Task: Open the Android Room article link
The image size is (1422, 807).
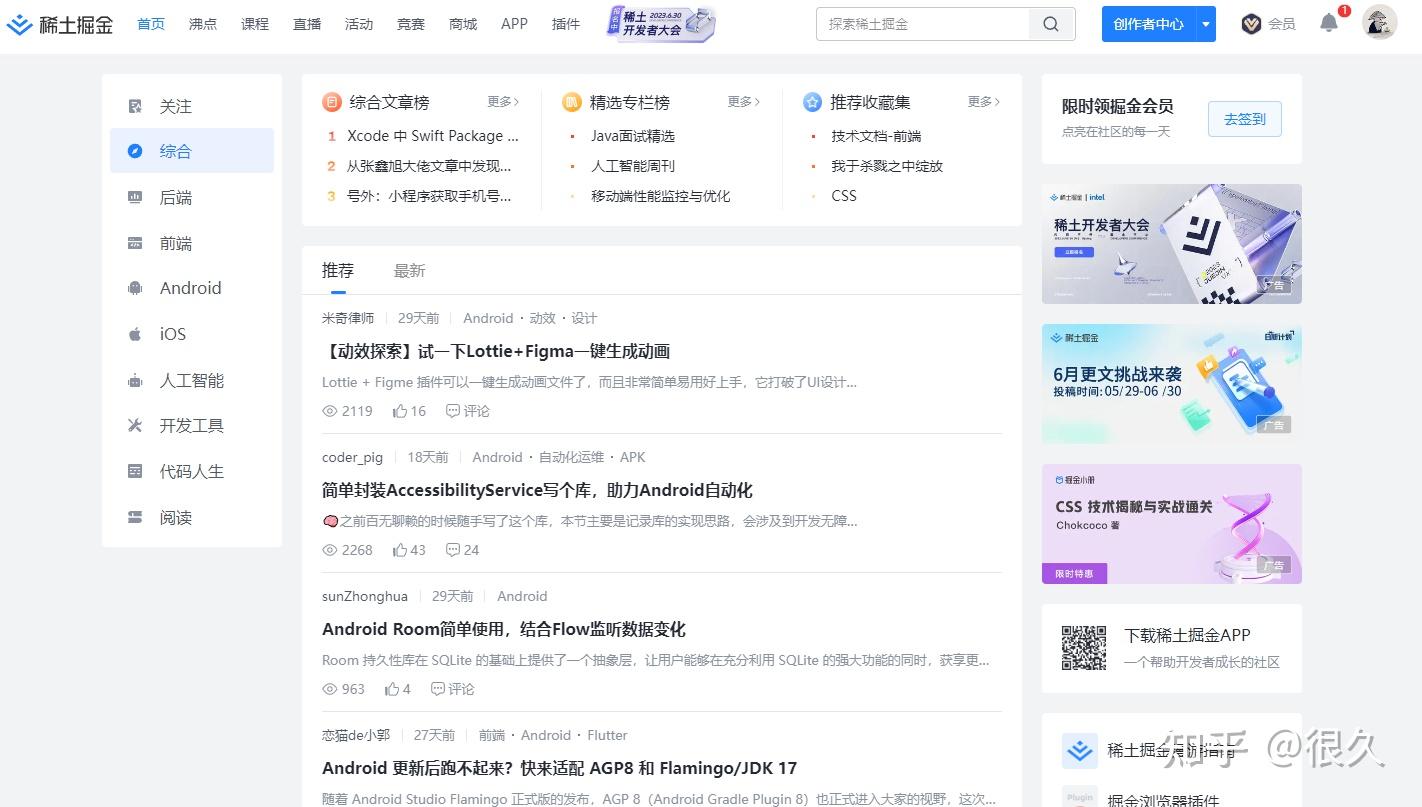Action: coord(504,629)
